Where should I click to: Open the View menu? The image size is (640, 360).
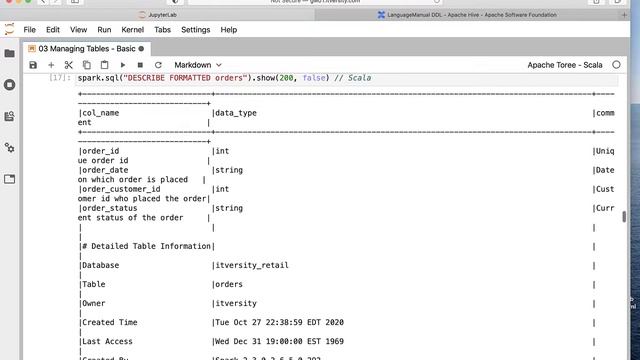click(x=78, y=30)
